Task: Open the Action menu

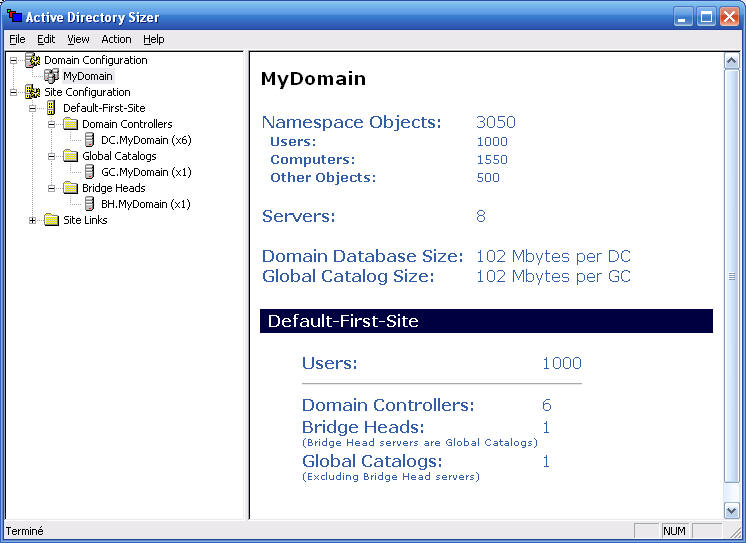Action: (x=116, y=39)
